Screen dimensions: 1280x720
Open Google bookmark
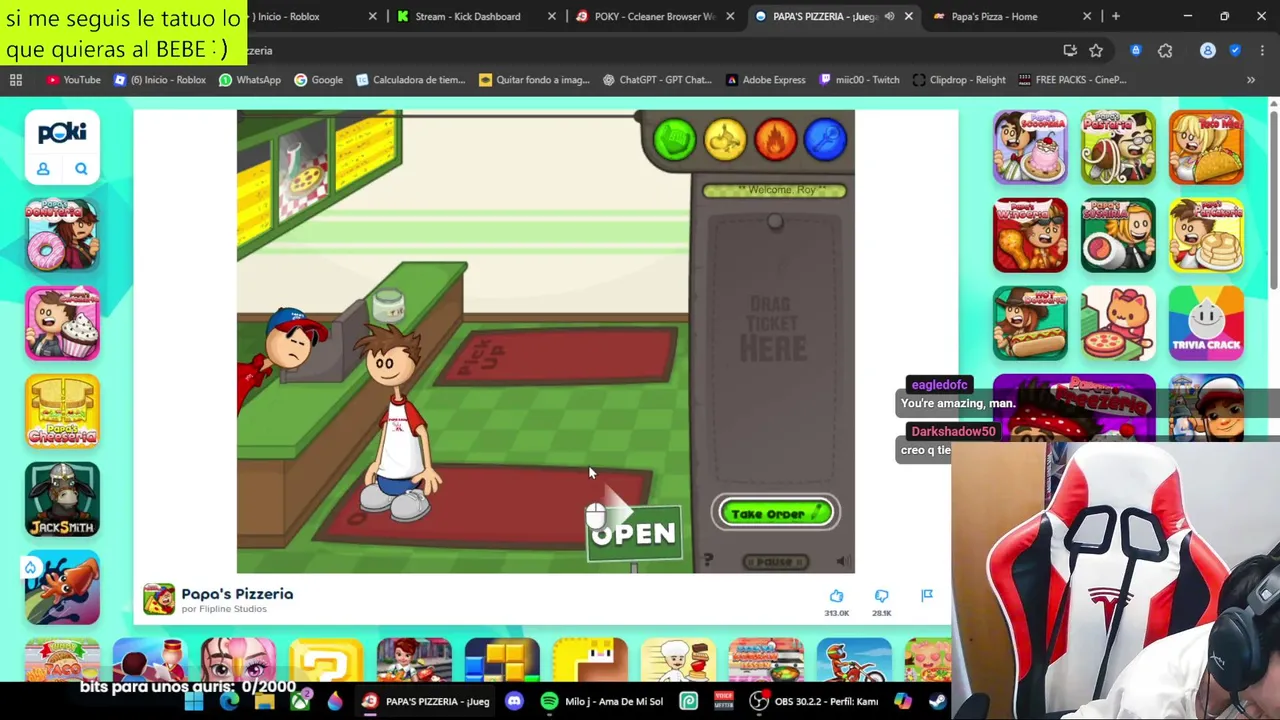[318, 80]
